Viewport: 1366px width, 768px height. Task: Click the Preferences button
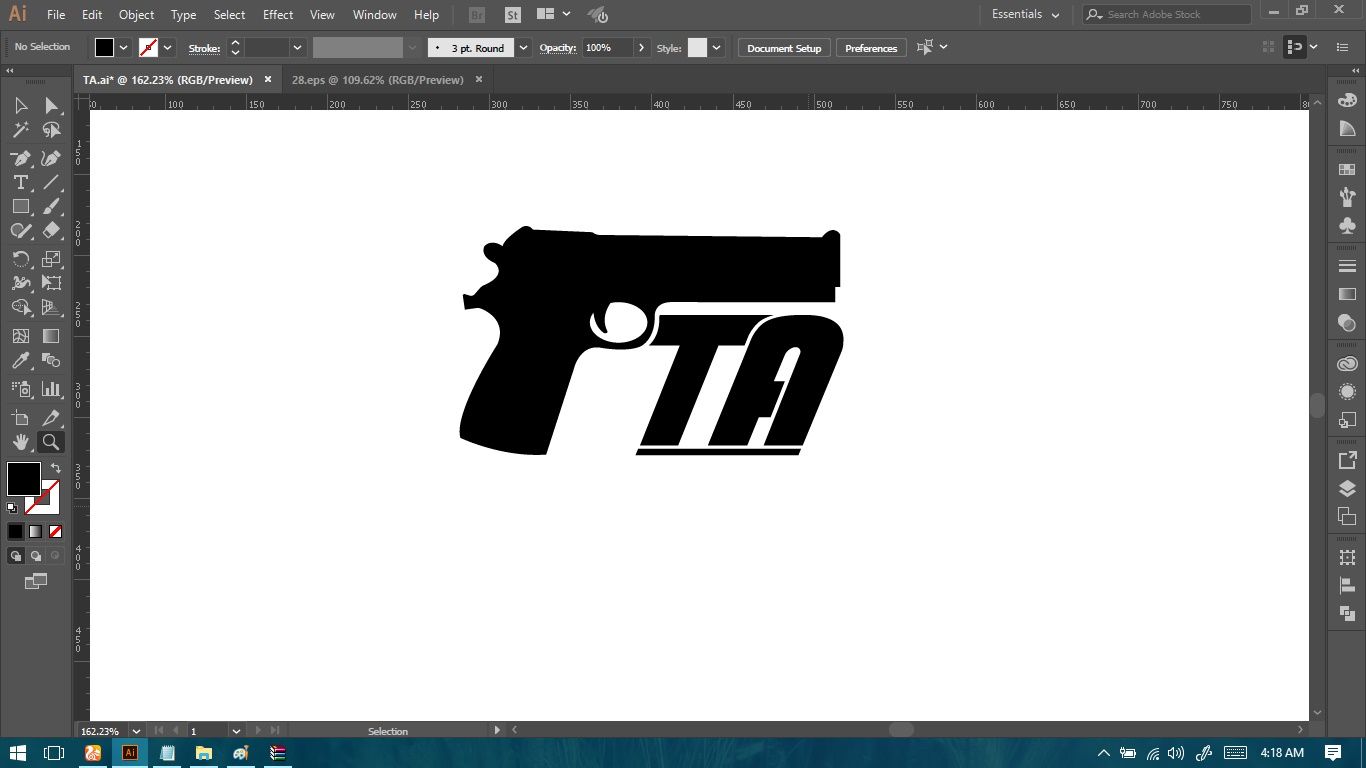pyautogui.click(x=871, y=48)
